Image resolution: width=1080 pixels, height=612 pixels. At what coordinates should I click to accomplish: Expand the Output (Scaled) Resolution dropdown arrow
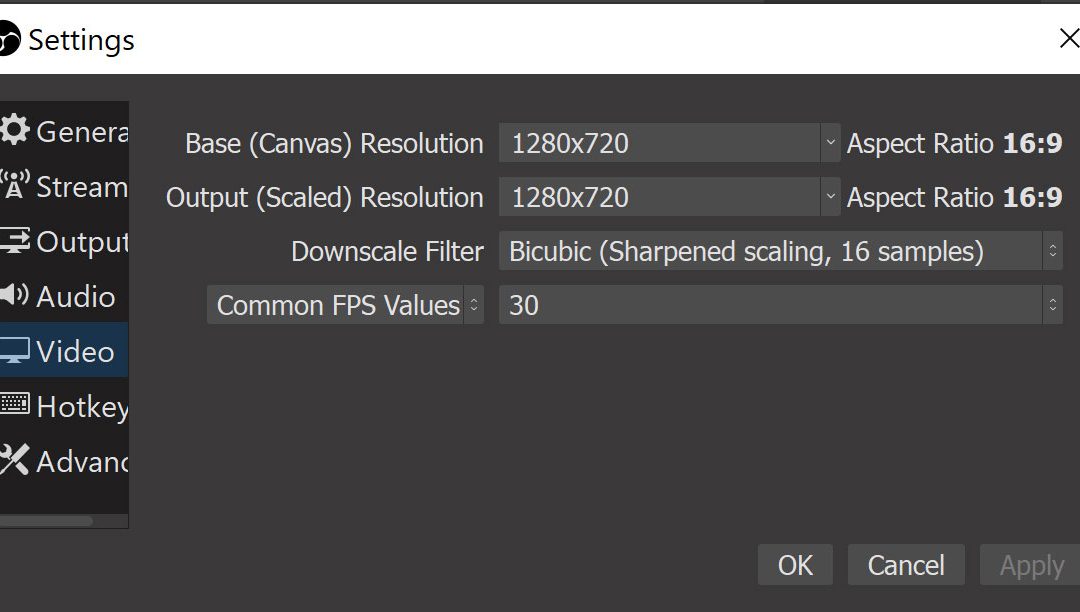[830, 197]
